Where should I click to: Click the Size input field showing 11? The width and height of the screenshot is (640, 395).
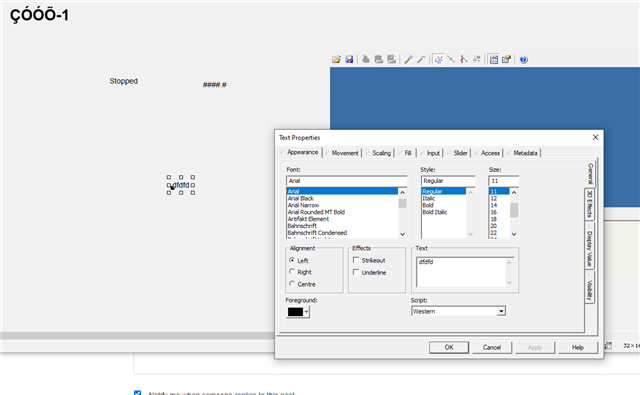tap(503, 181)
